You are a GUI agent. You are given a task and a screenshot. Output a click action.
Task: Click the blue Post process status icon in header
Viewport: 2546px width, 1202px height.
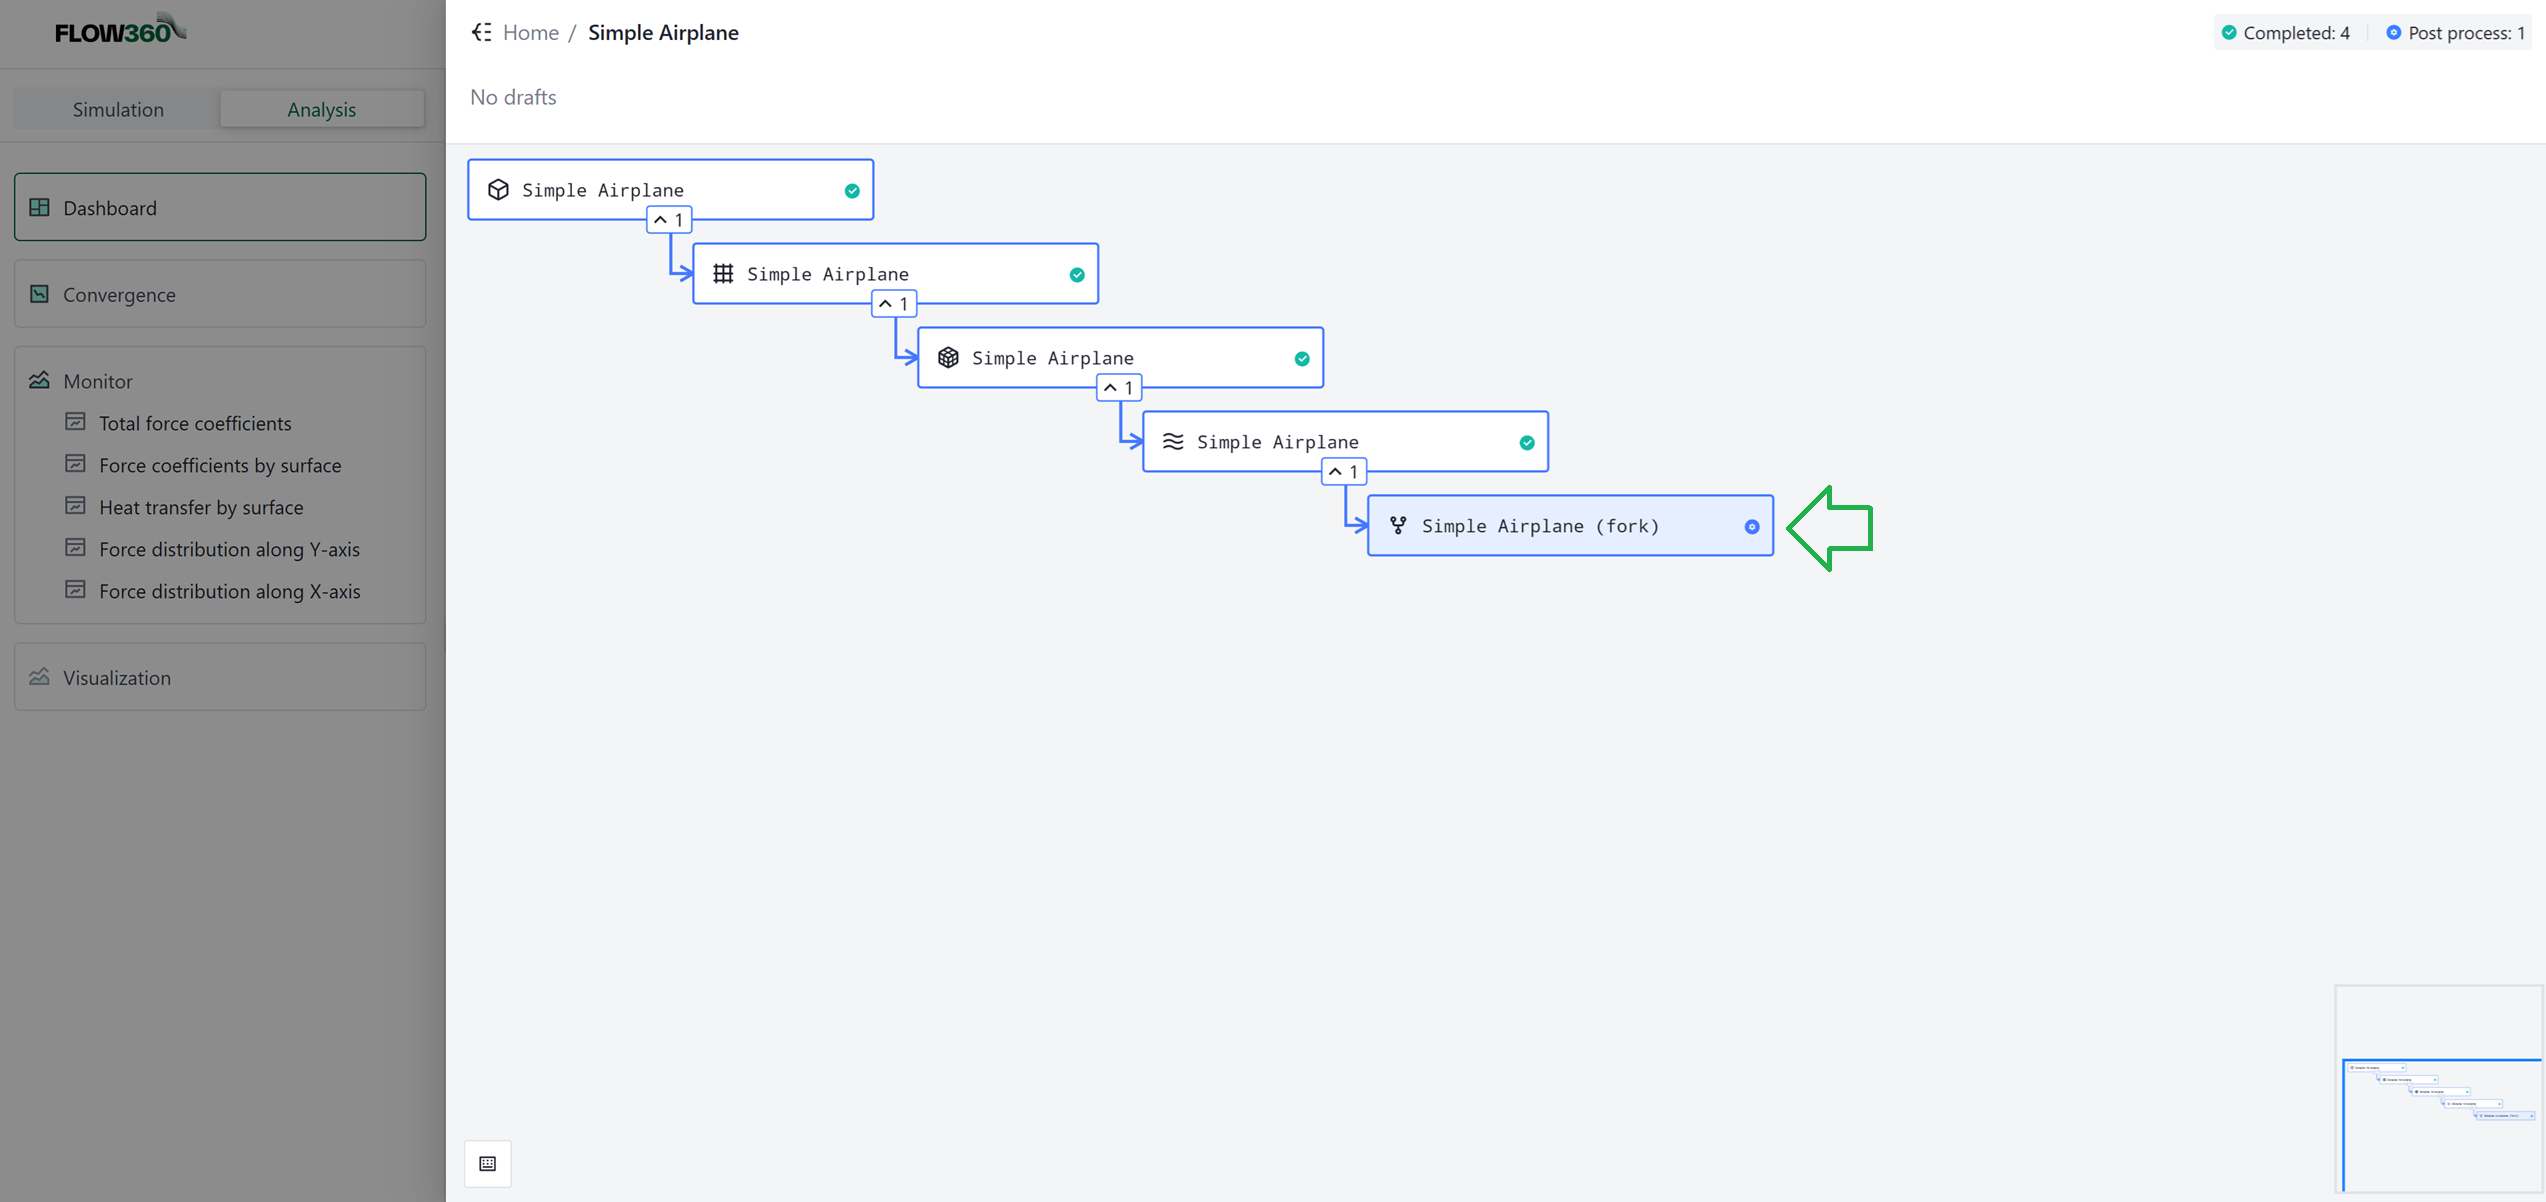point(2394,32)
